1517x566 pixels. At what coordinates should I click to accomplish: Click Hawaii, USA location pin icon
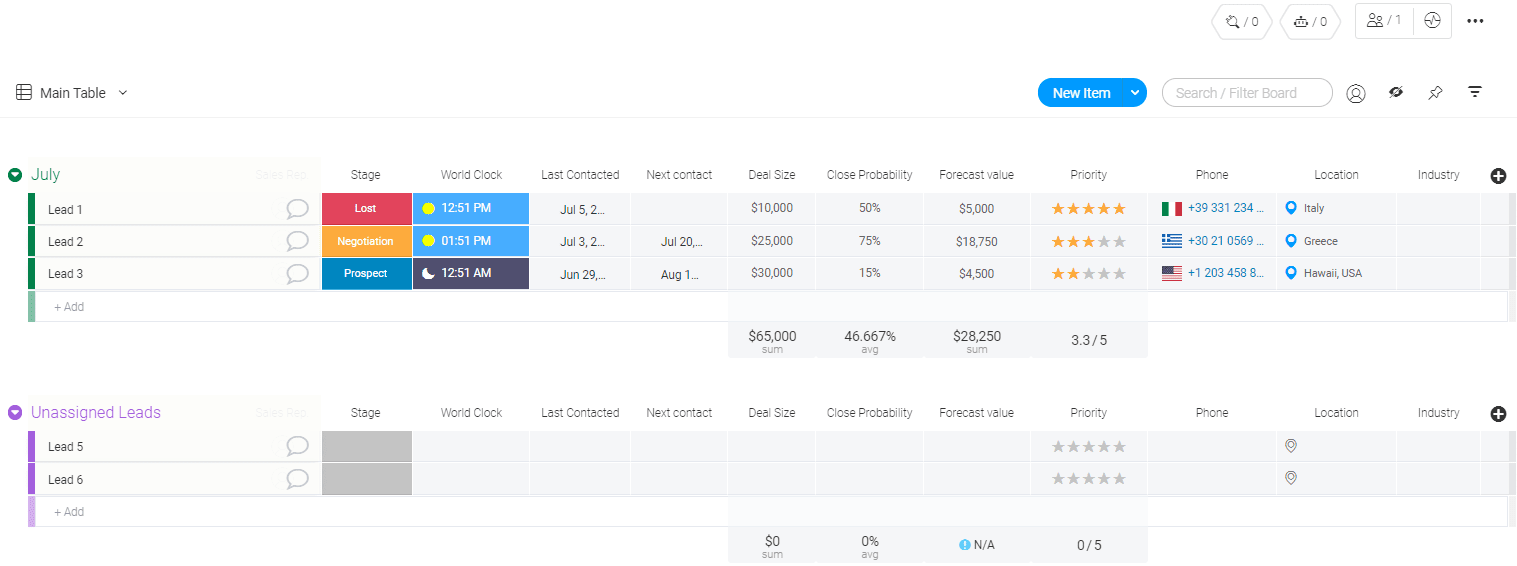click(1291, 273)
